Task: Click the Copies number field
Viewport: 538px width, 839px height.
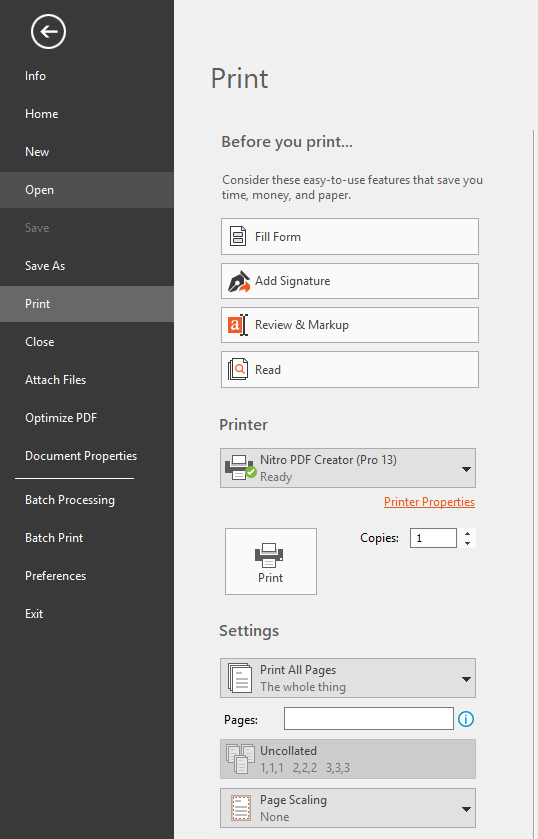Action: pyautogui.click(x=433, y=538)
